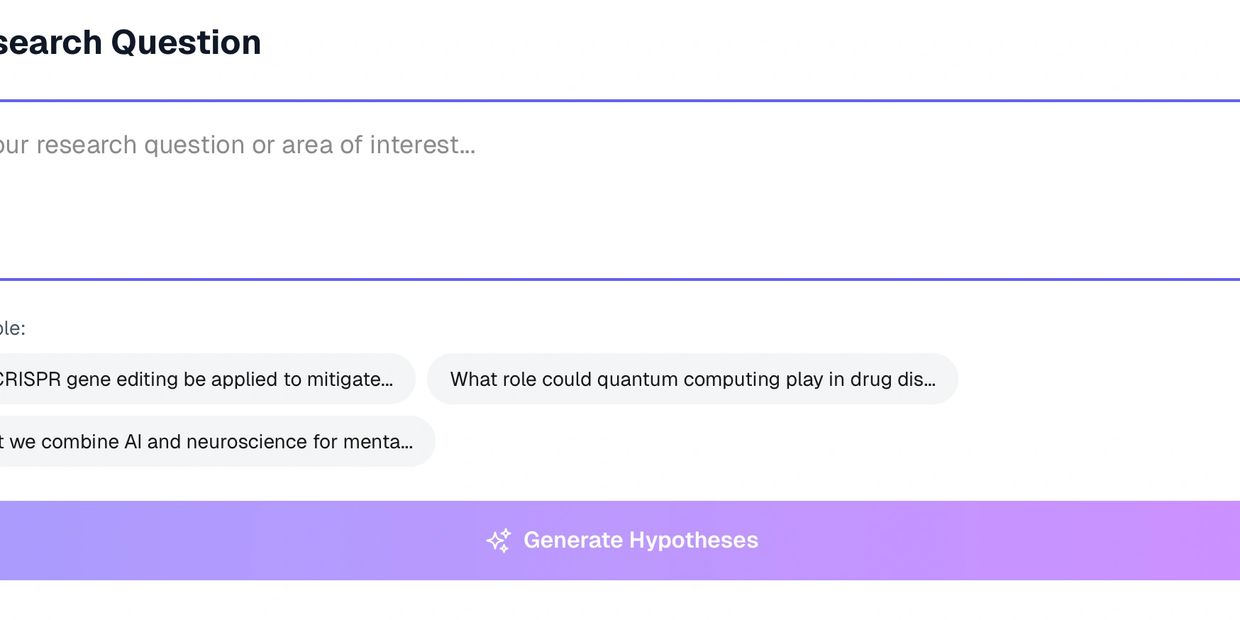Screen dimensions: 1240x620
Task: Click the truncated end of the quantum chip
Action: (x=925, y=379)
